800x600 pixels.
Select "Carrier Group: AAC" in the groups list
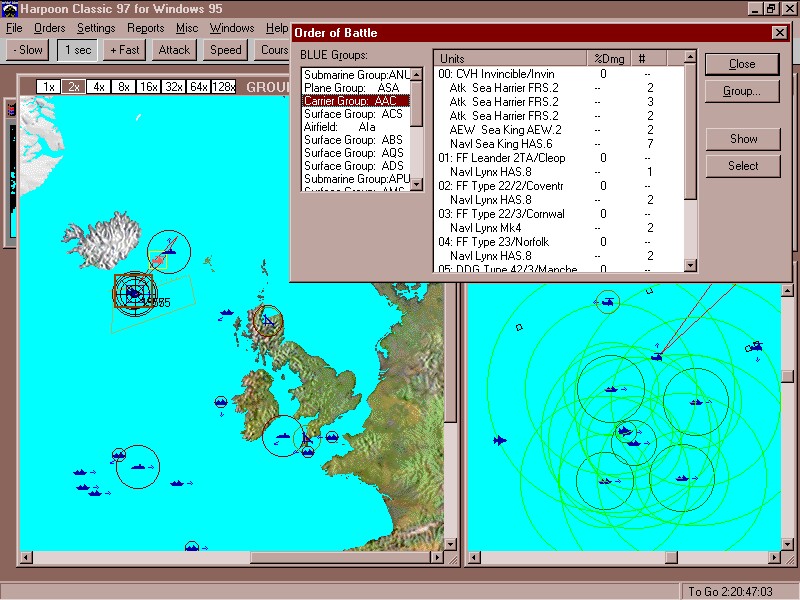pyautogui.click(x=356, y=101)
